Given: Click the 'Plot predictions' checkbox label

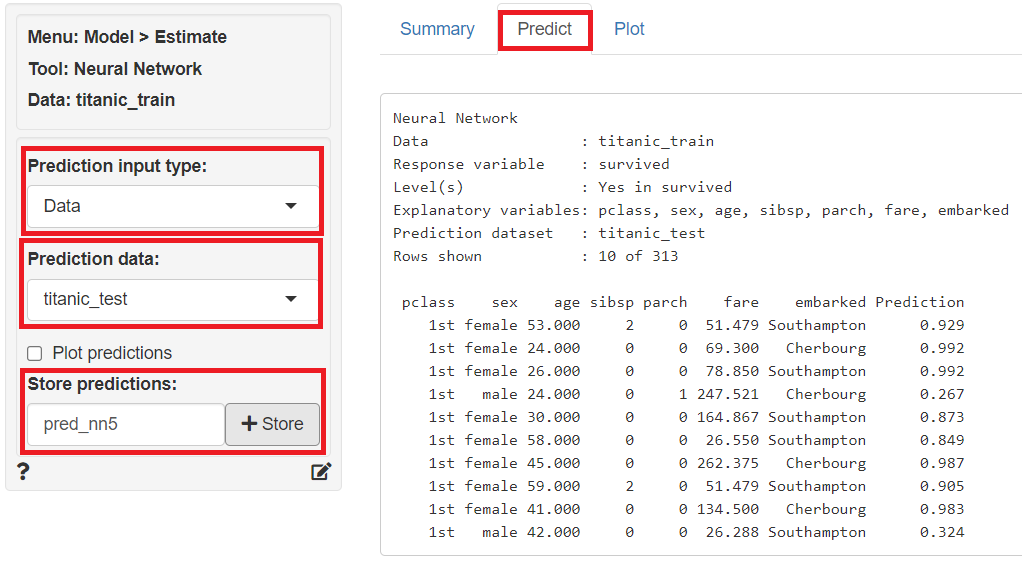Looking at the screenshot, I should coord(112,353).
